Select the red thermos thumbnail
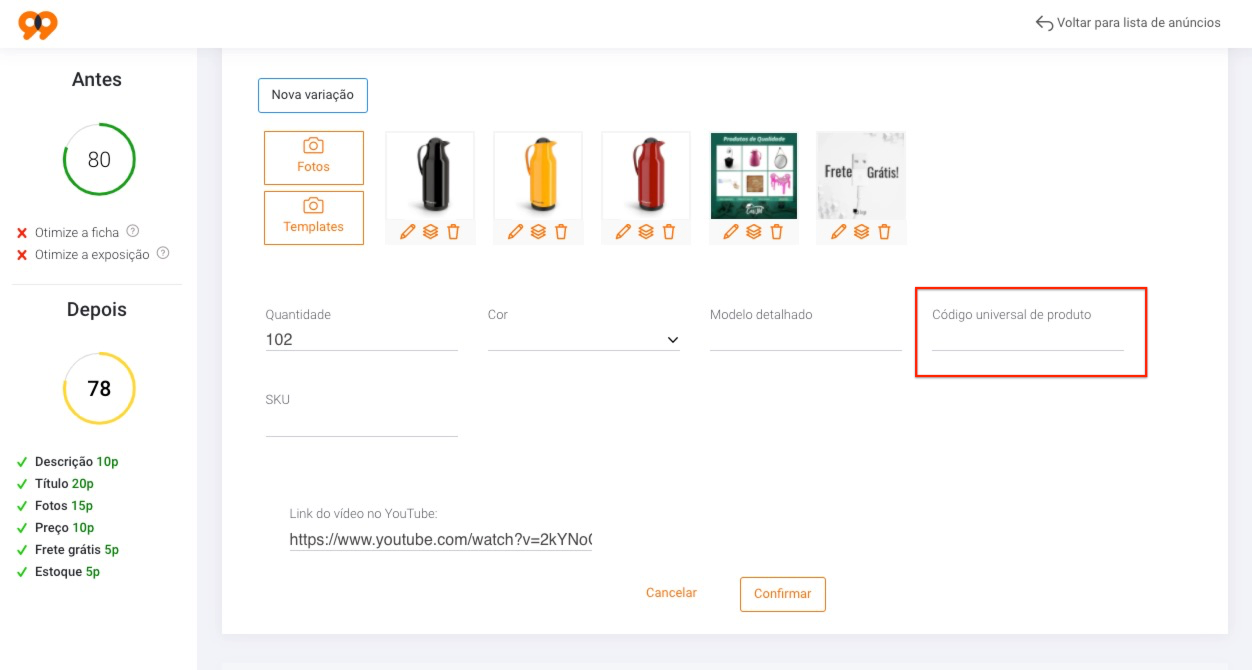1252x670 pixels. coord(646,175)
